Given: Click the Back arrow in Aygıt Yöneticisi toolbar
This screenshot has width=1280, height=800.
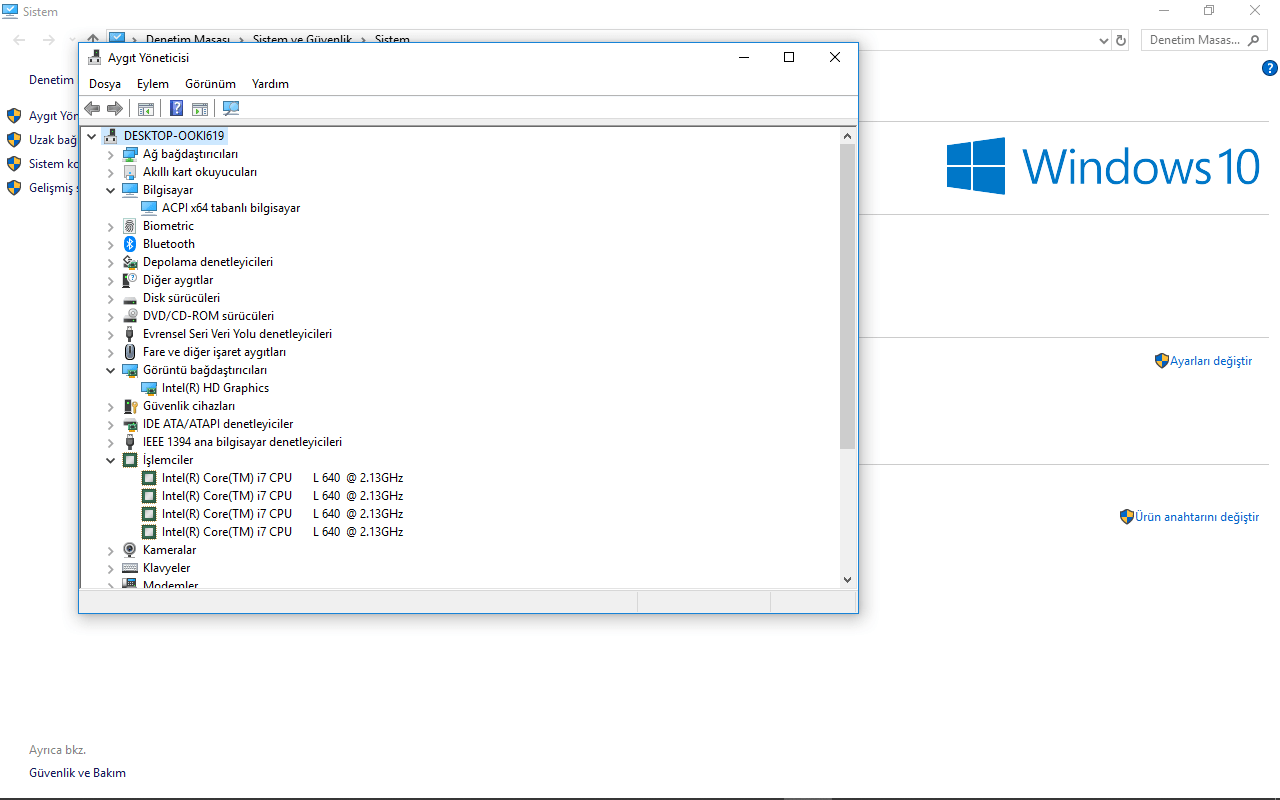Looking at the screenshot, I should [x=92, y=108].
